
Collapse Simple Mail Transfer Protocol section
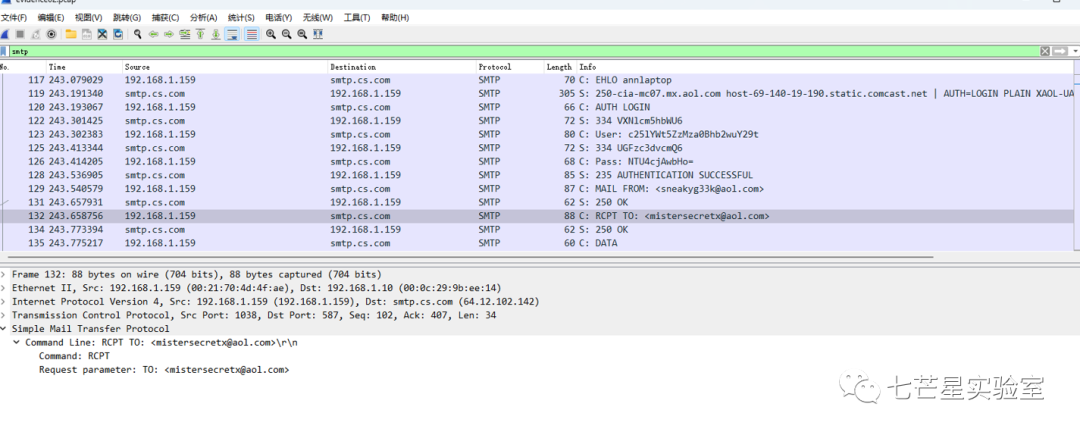(x=5, y=329)
